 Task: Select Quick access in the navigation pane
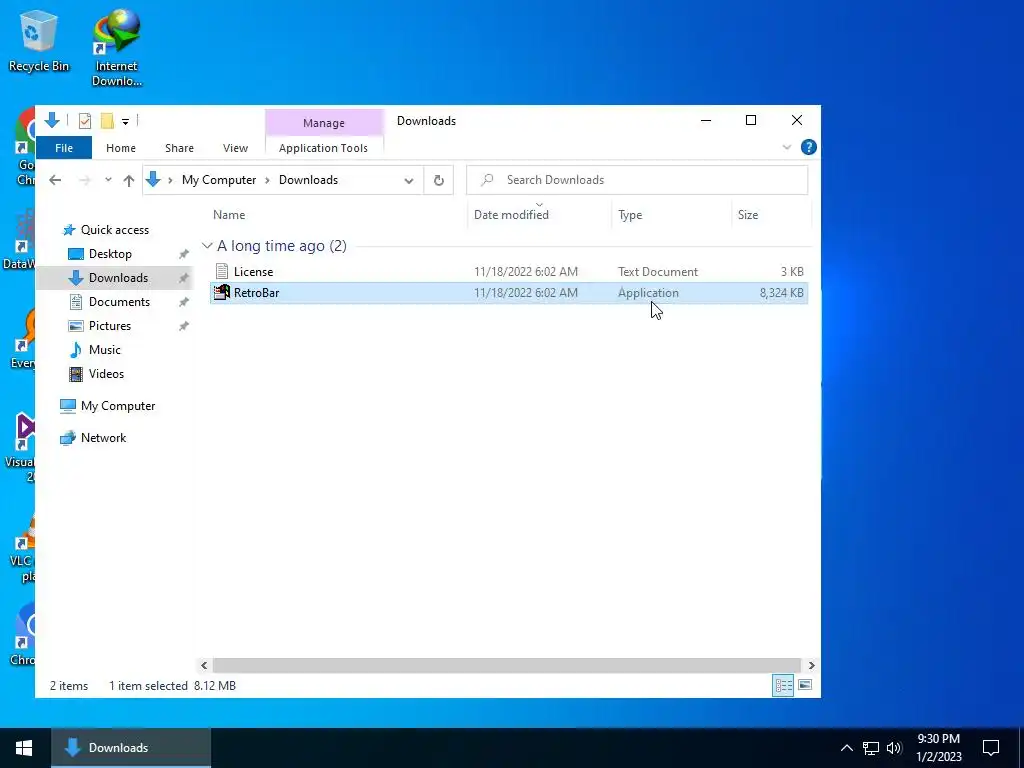click(114, 230)
